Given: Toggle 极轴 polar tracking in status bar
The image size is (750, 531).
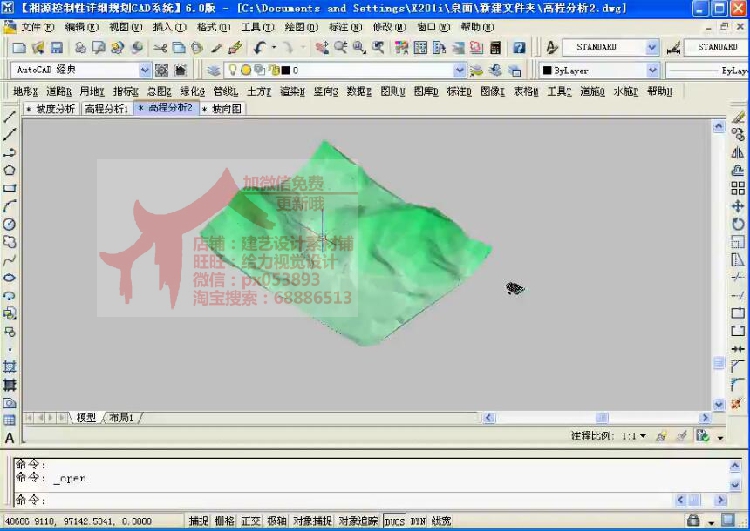Looking at the screenshot, I should 276,521.
